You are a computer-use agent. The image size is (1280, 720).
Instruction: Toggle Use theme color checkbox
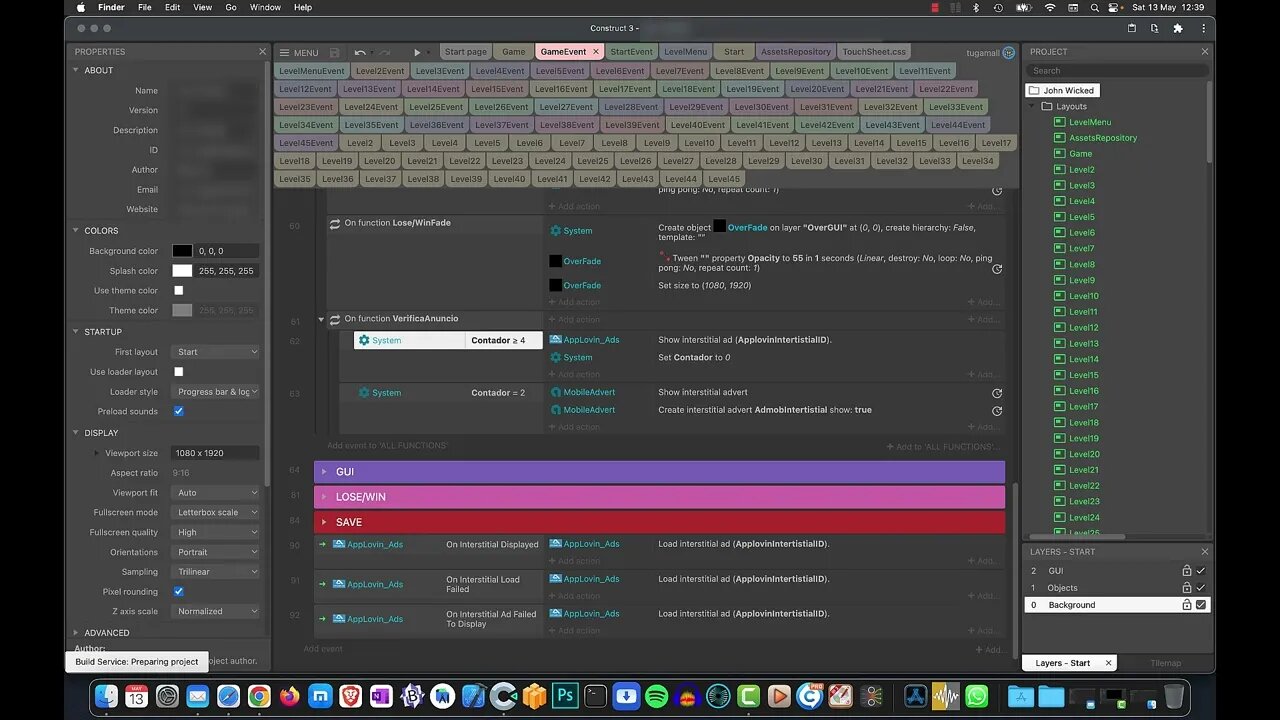coord(179,291)
